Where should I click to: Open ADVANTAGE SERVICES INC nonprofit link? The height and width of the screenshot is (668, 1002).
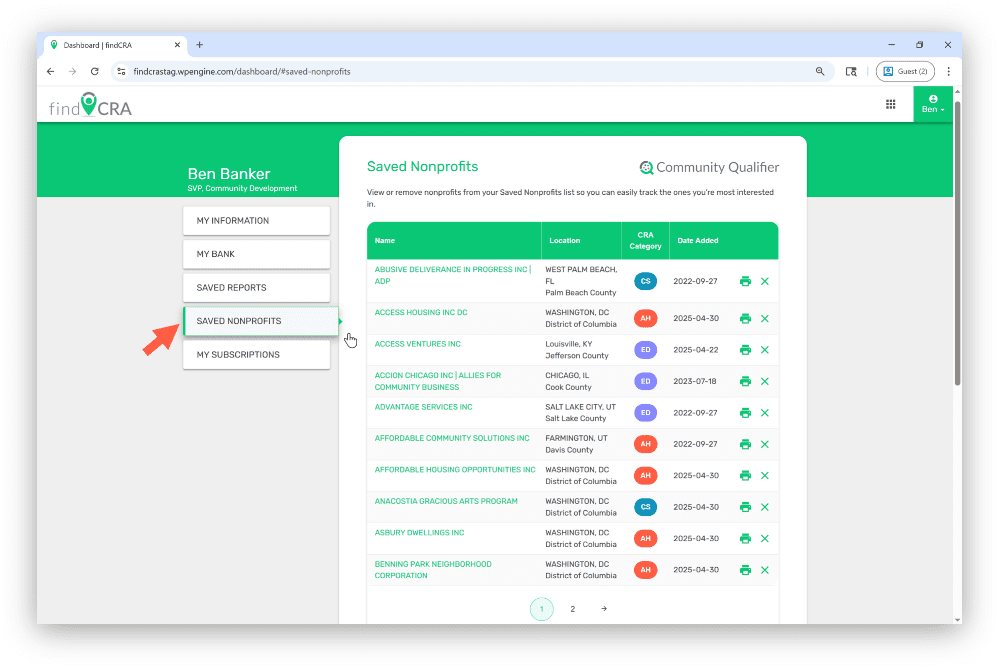(x=423, y=407)
